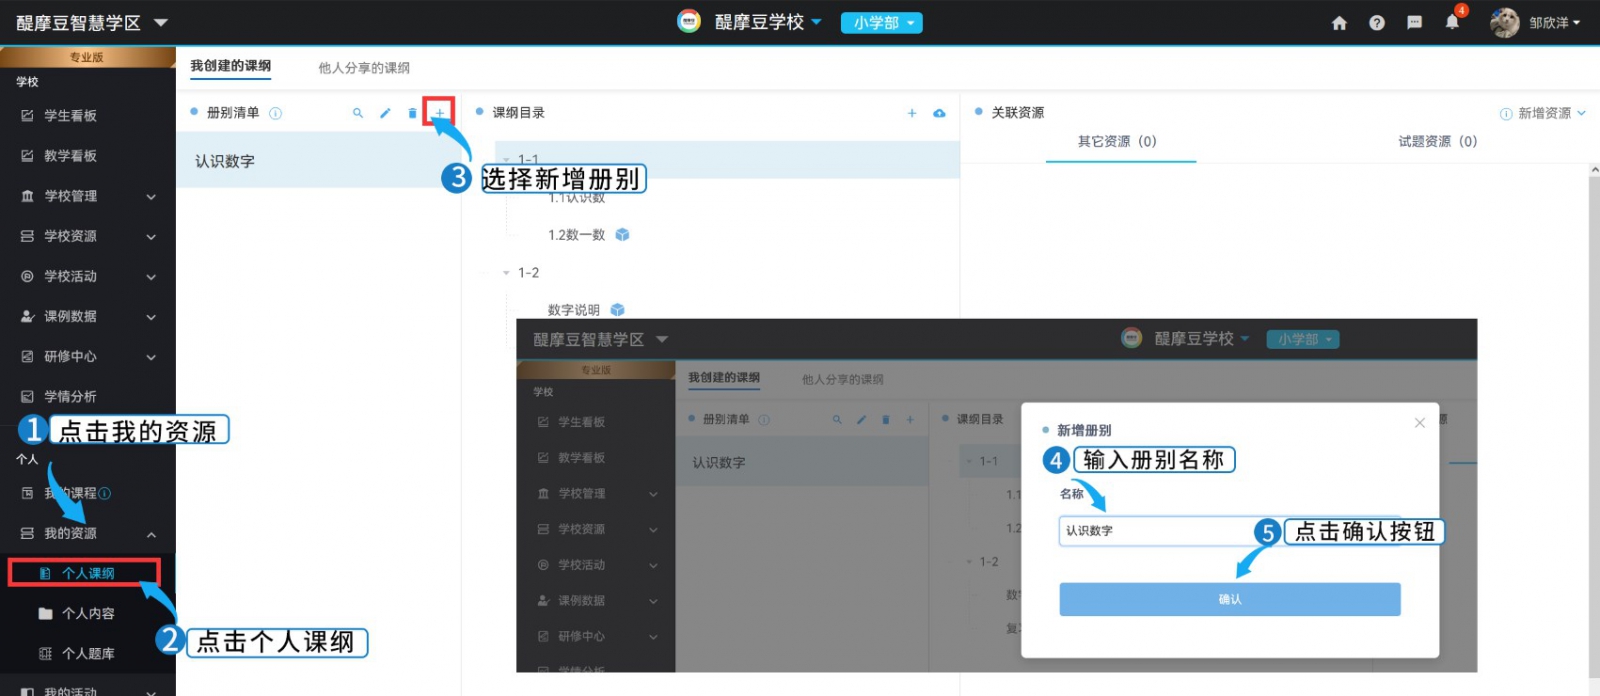Expand the 学校管理 sidebar section
1600x696 pixels.
click(88, 196)
